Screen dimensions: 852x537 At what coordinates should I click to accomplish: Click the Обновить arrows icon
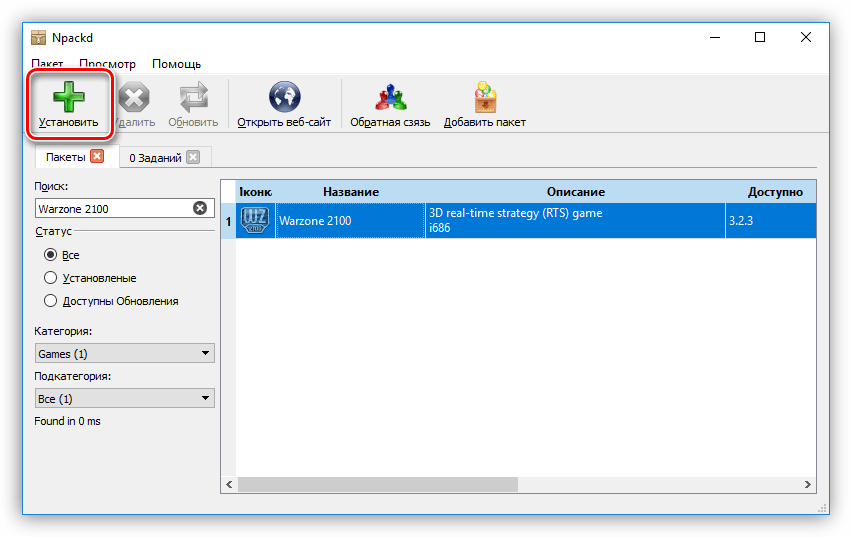(193, 98)
